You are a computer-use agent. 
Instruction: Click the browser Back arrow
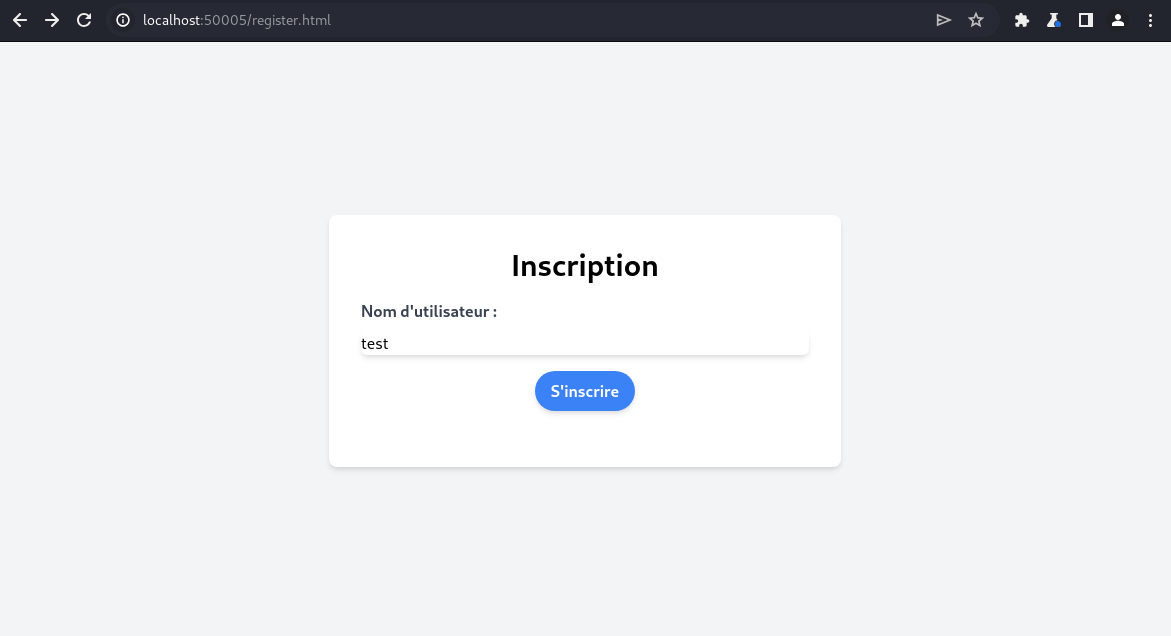[x=20, y=20]
